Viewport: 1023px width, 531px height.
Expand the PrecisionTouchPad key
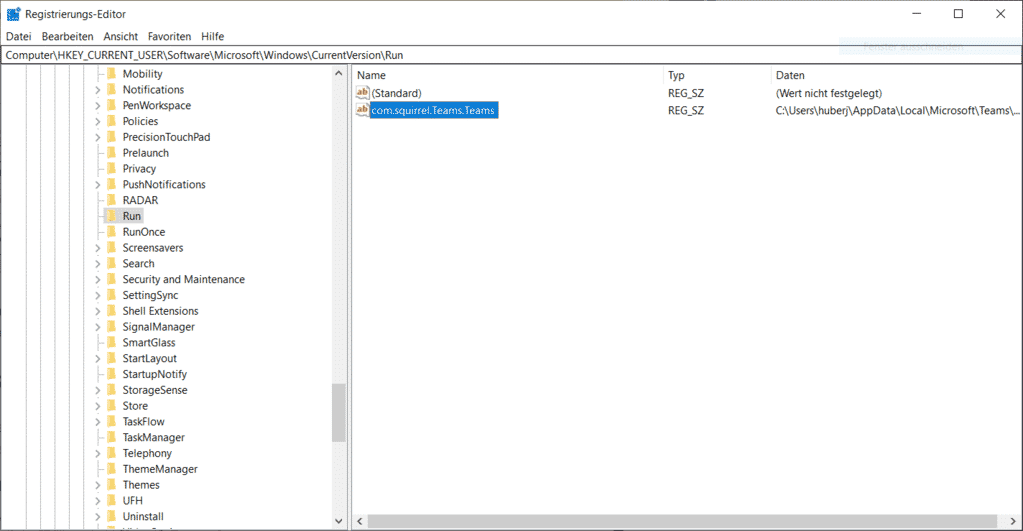point(98,137)
